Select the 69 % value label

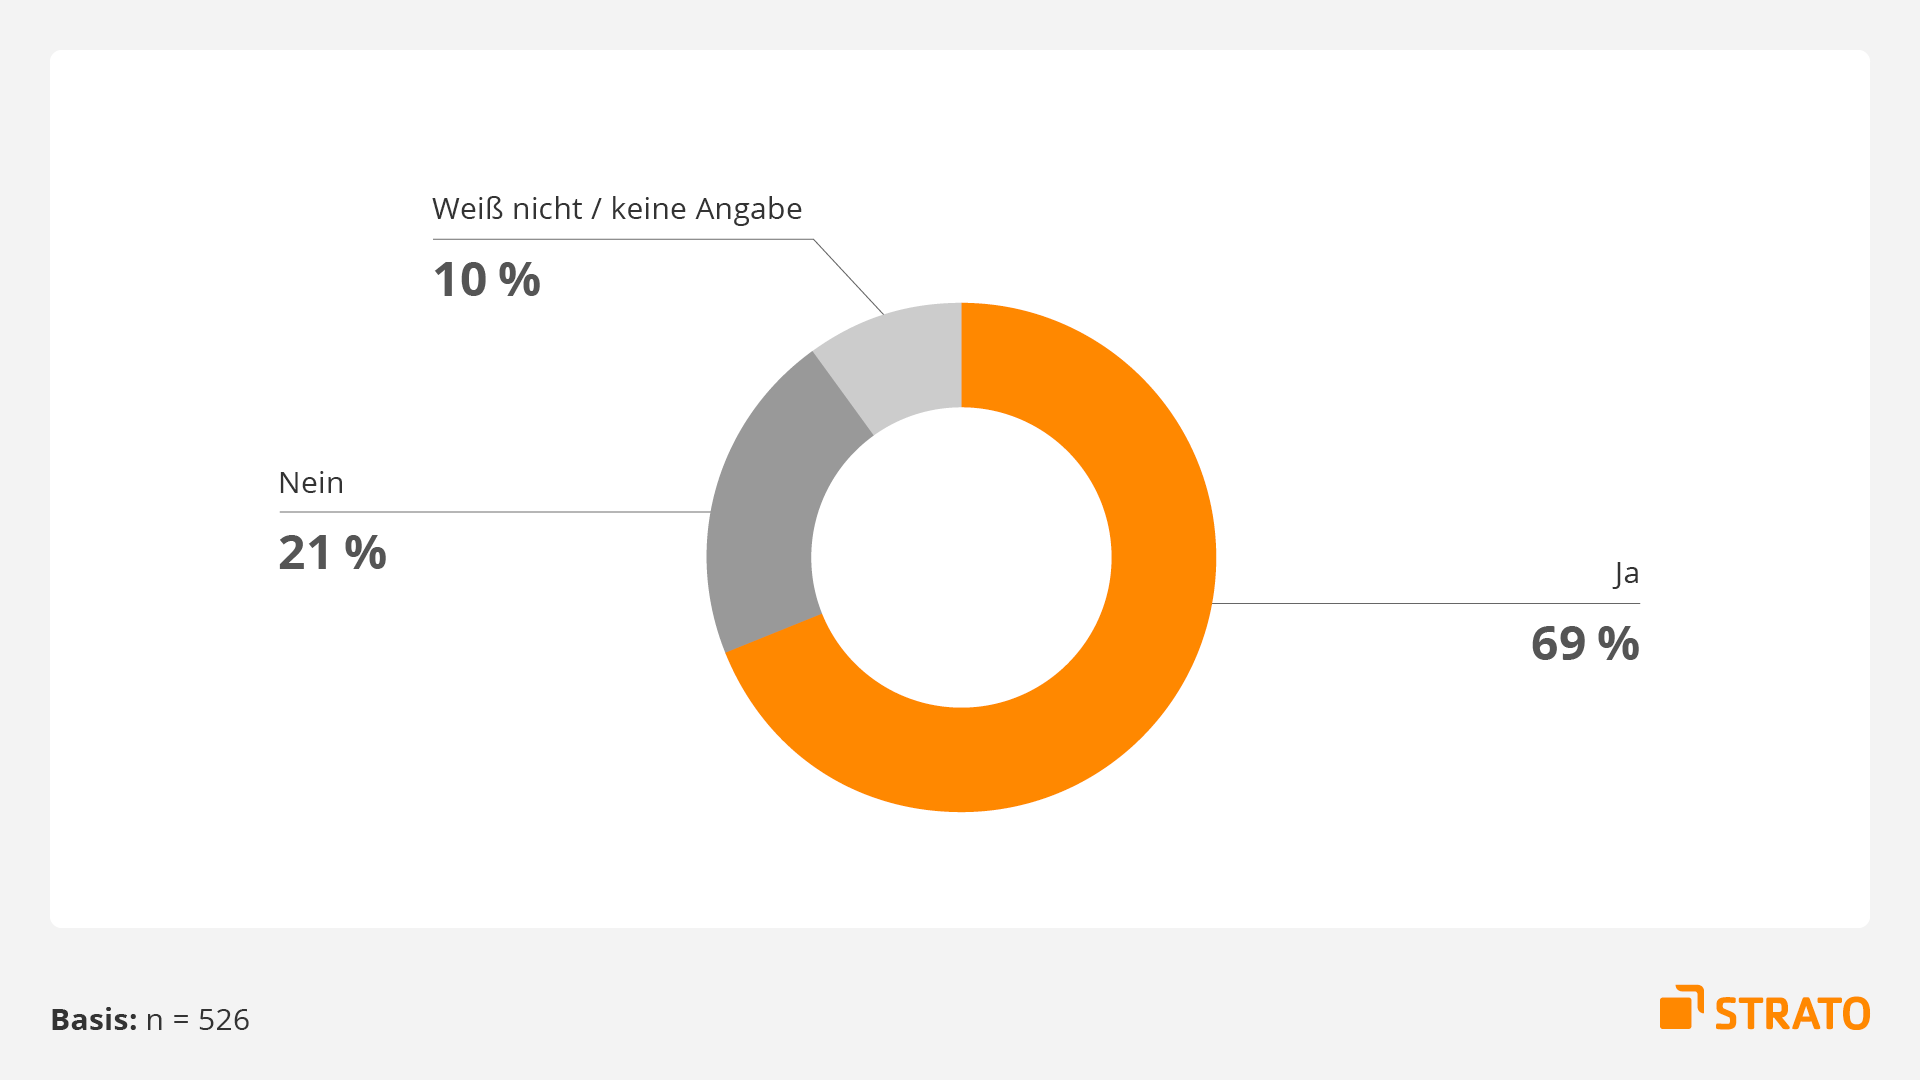click(1585, 643)
